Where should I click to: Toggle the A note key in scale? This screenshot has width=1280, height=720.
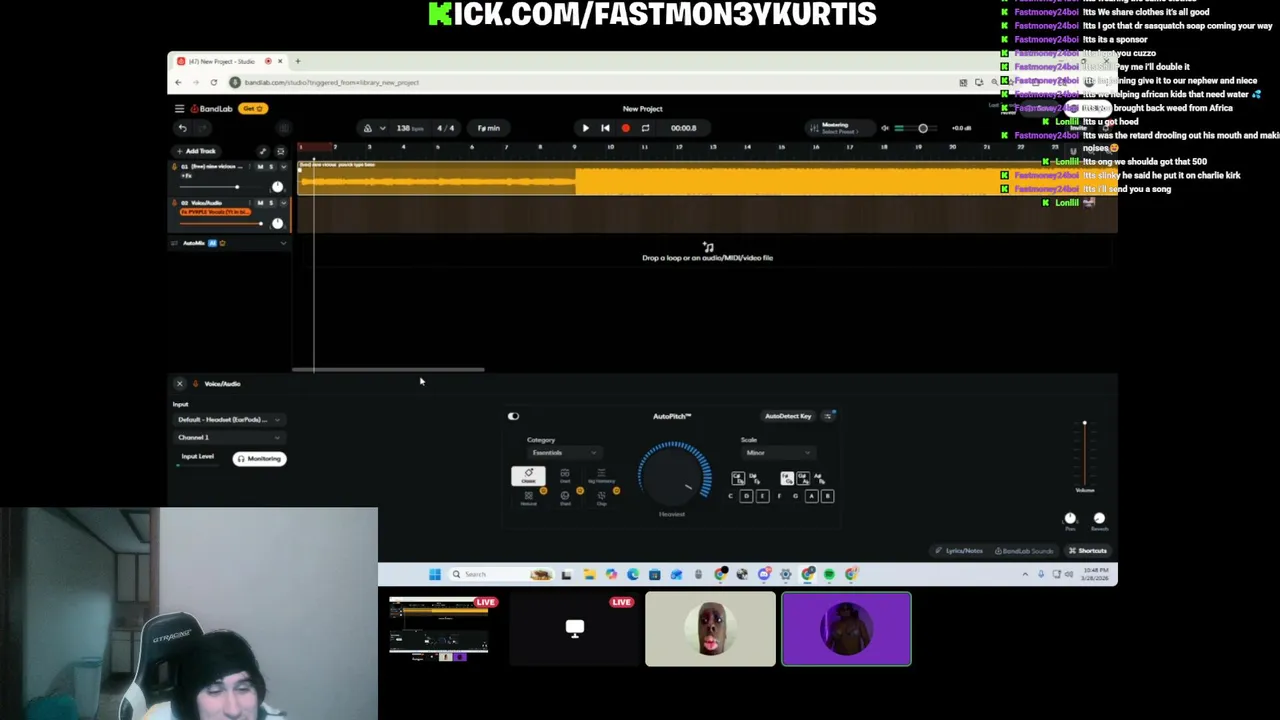click(811, 496)
